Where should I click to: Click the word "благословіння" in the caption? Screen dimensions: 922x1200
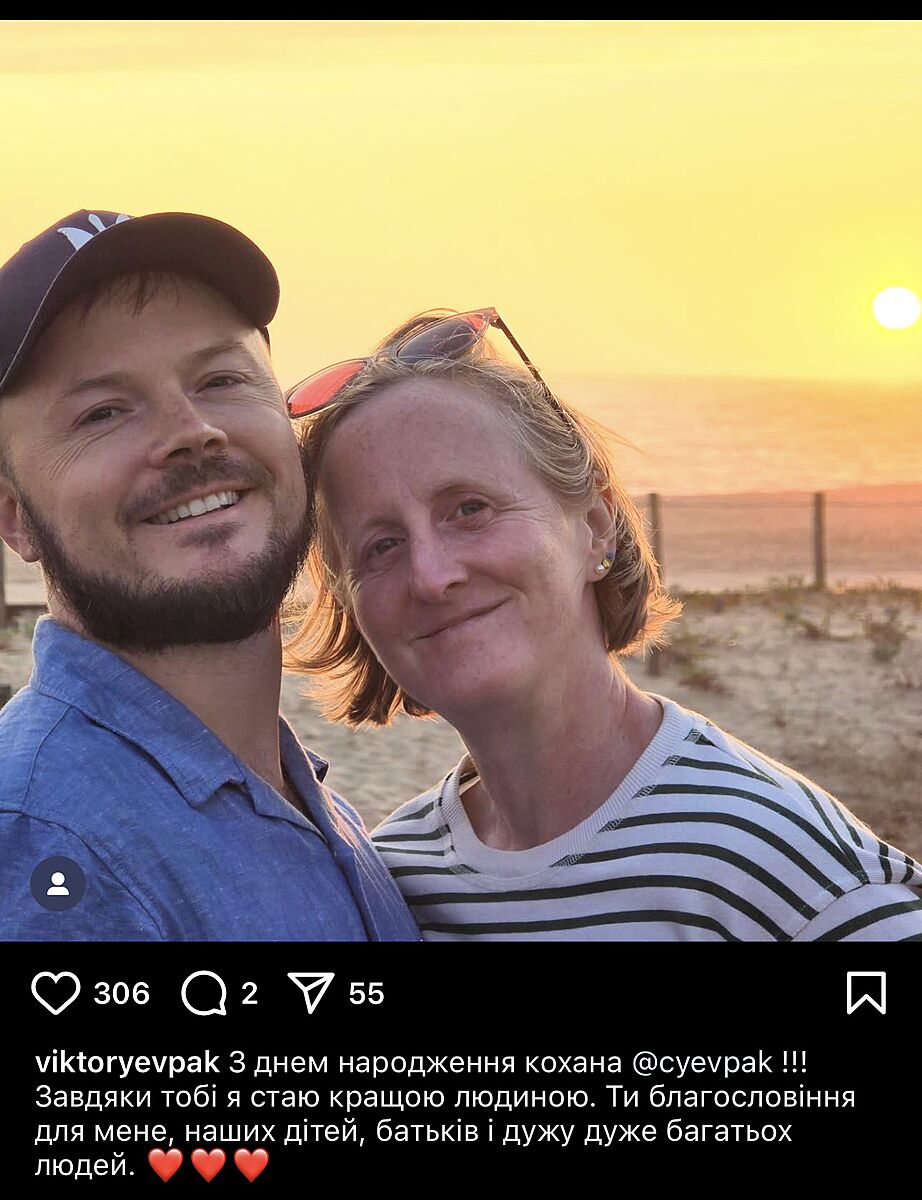(x=752, y=1097)
